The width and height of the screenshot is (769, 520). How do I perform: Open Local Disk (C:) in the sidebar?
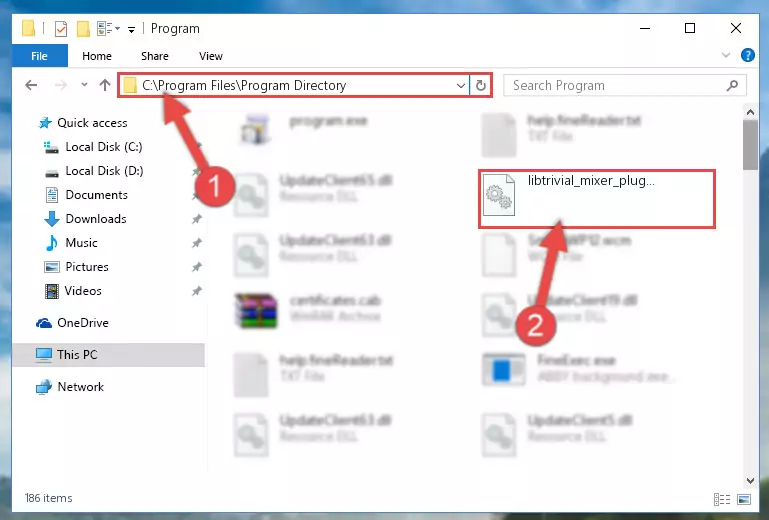tap(104, 147)
